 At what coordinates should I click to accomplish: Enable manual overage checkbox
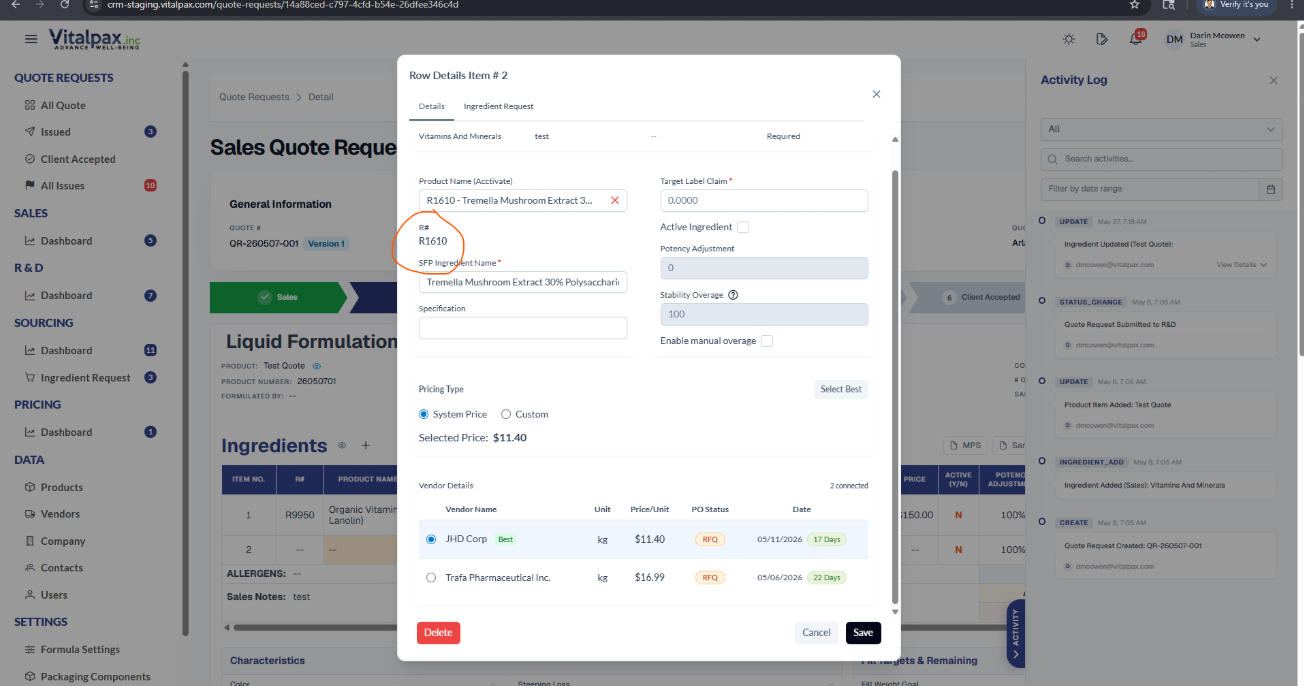[767, 341]
